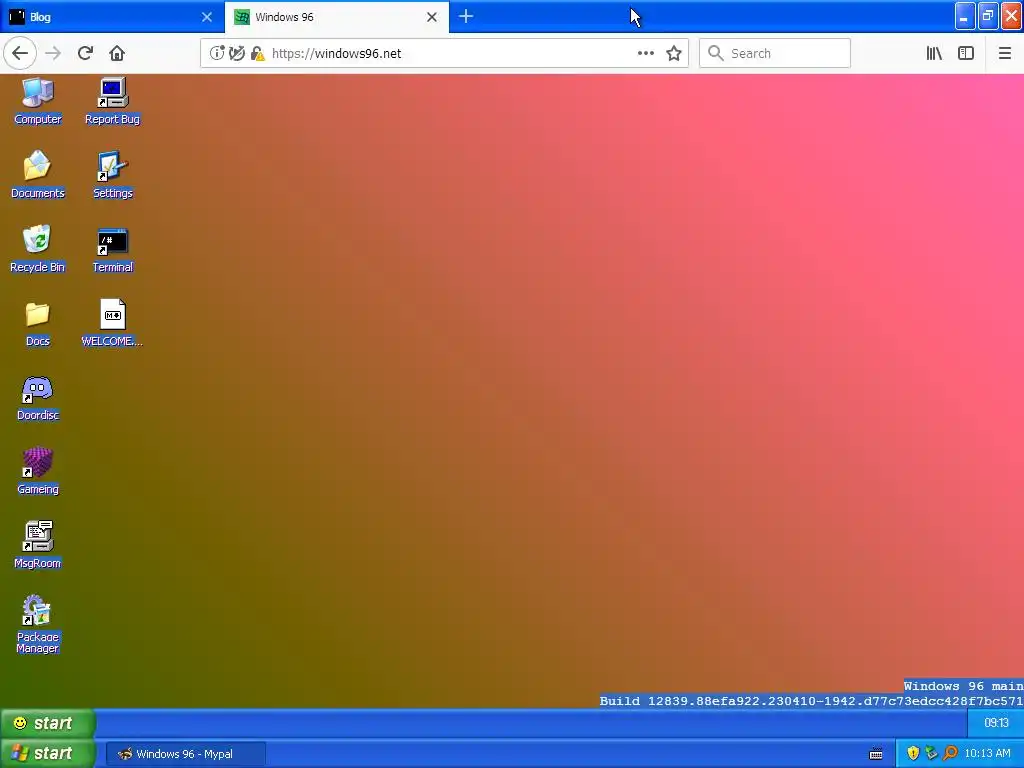Toggle the browser sidebar icon
Screen dimensions: 1024x768
click(x=966, y=54)
